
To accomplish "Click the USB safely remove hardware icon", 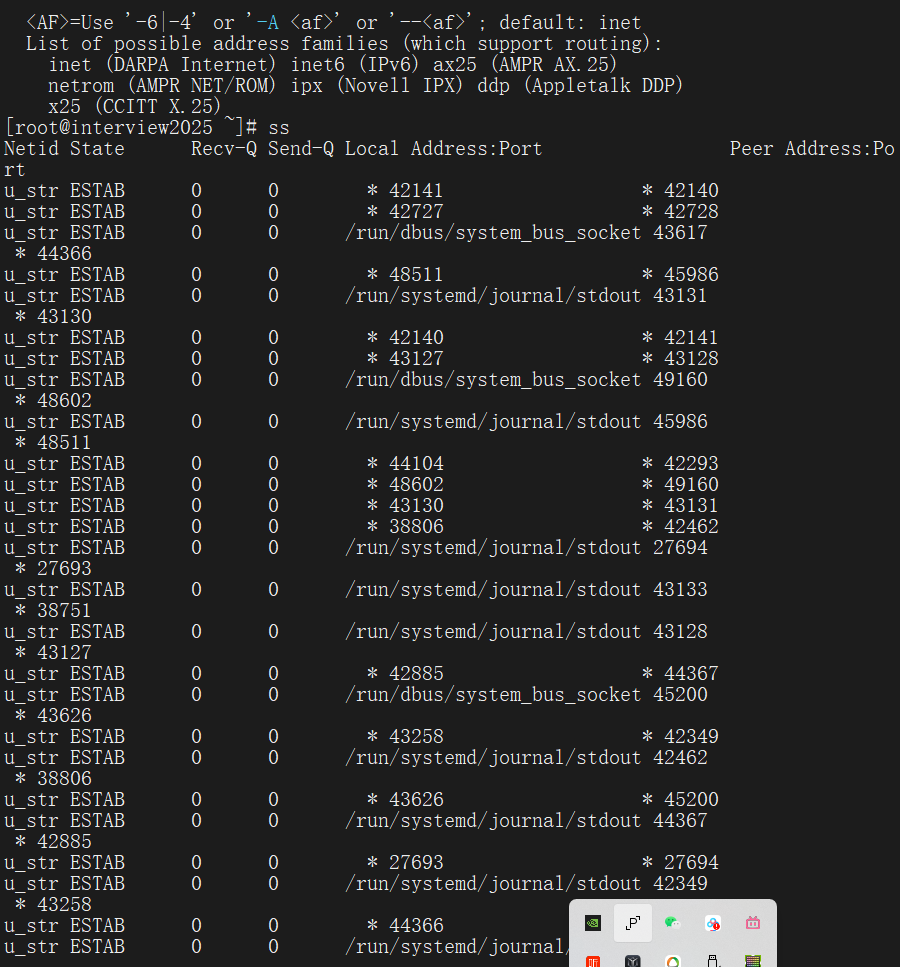I will pyautogui.click(x=713, y=961).
